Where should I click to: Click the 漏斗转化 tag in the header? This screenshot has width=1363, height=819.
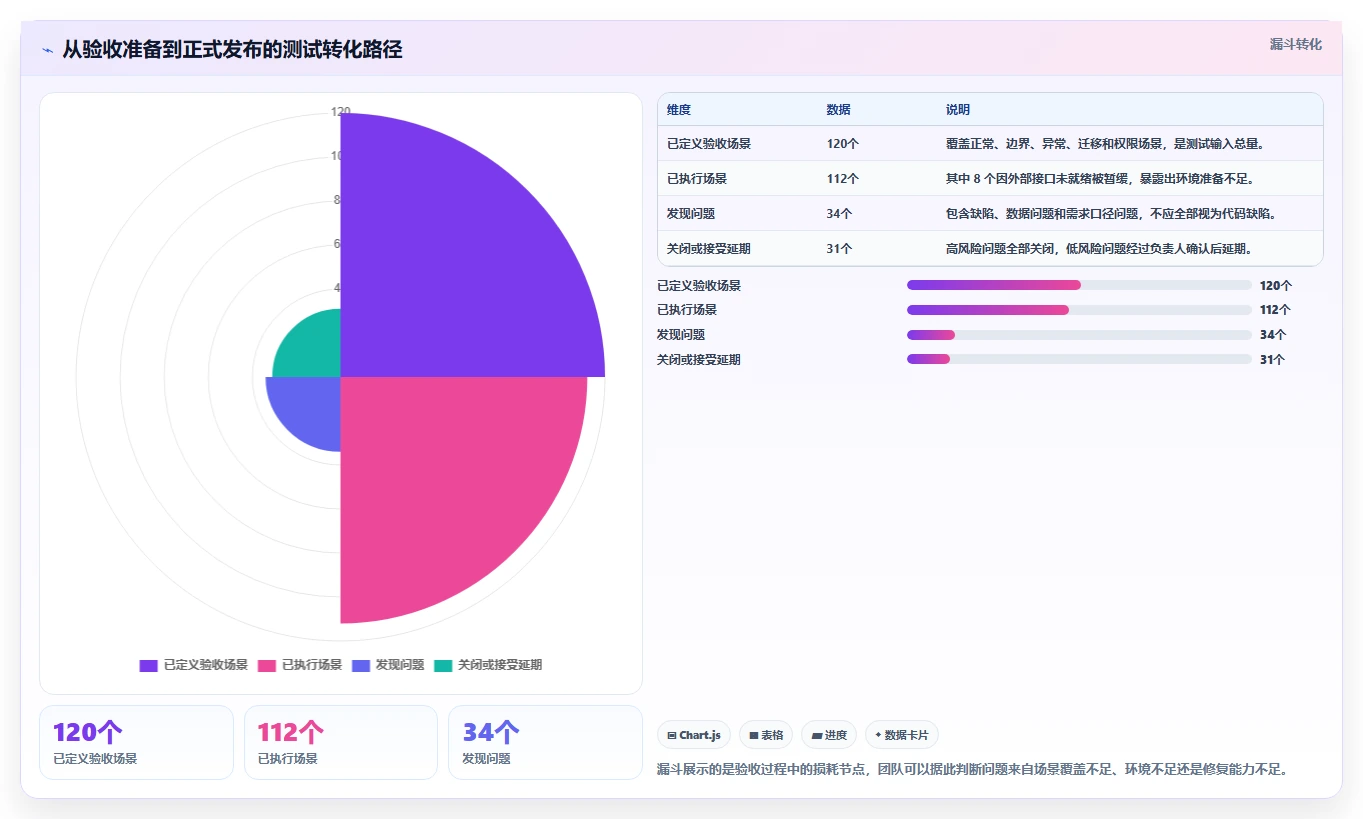[1296, 45]
